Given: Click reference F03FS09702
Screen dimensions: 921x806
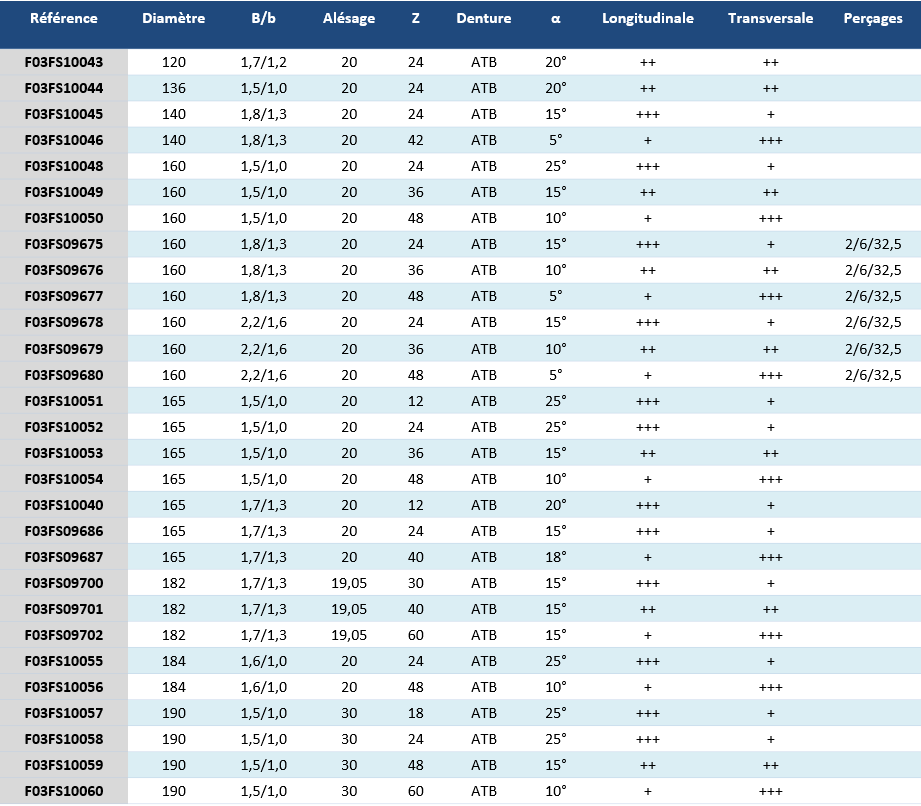Looking at the screenshot, I should click(x=63, y=635).
